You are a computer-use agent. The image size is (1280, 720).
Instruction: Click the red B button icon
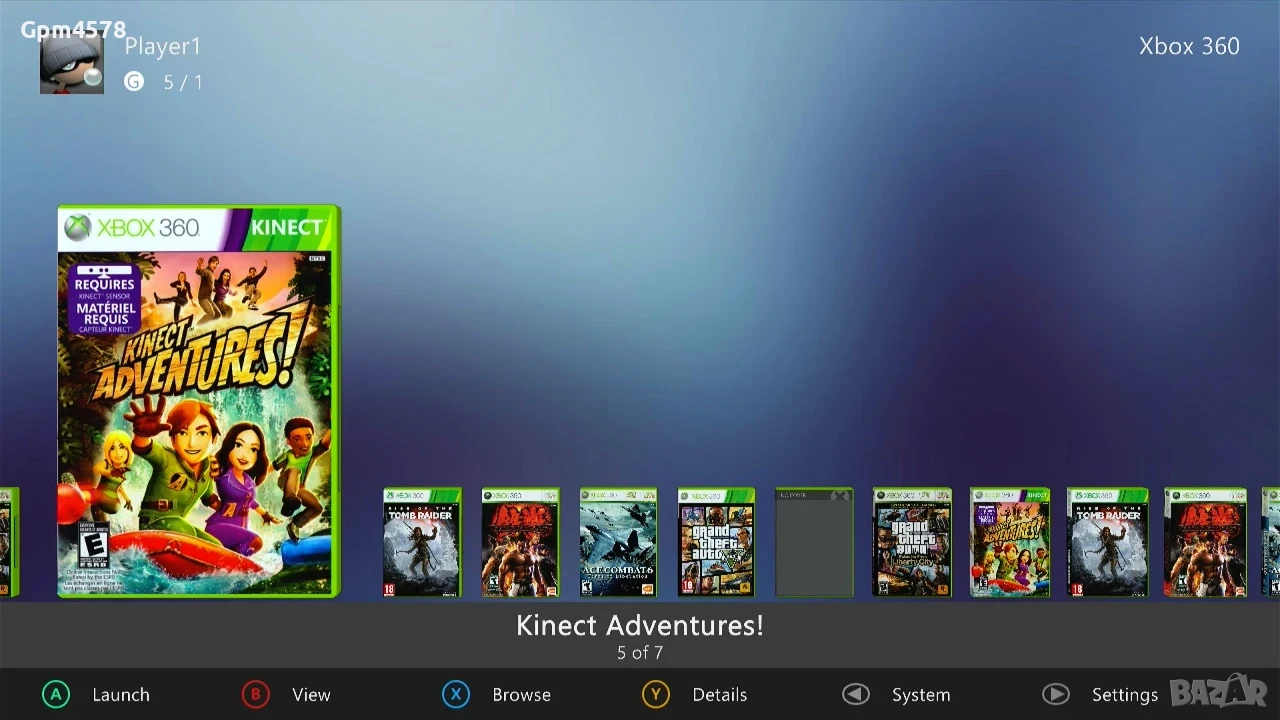tap(256, 694)
